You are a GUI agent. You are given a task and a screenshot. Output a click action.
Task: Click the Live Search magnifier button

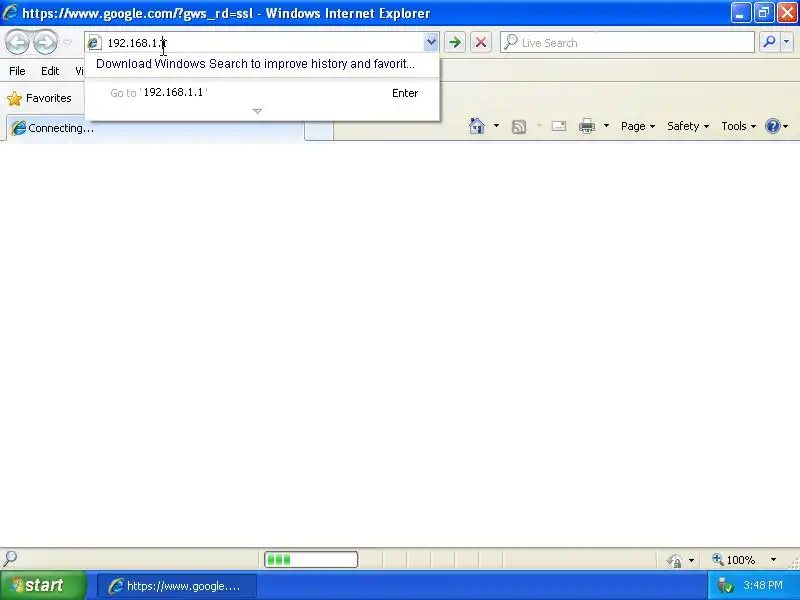769,42
